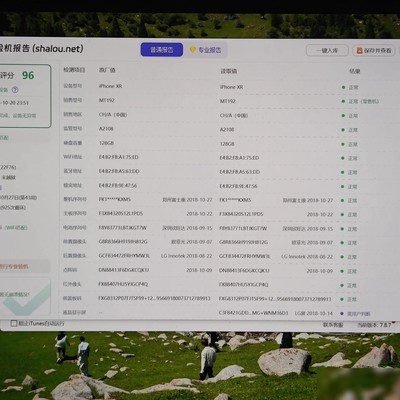Click the orange save icon on 保存并查看
Image resolution: width=400 pixels, height=400 pixels.
[x=359, y=51]
